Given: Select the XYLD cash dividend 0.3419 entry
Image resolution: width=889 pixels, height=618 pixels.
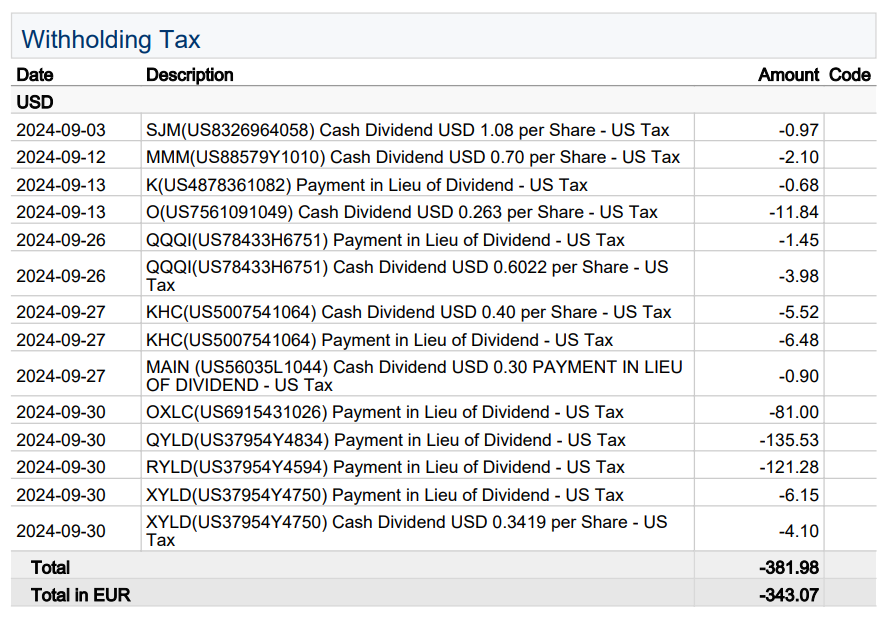Looking at the screenshot, I should click(x=406, y=531).
